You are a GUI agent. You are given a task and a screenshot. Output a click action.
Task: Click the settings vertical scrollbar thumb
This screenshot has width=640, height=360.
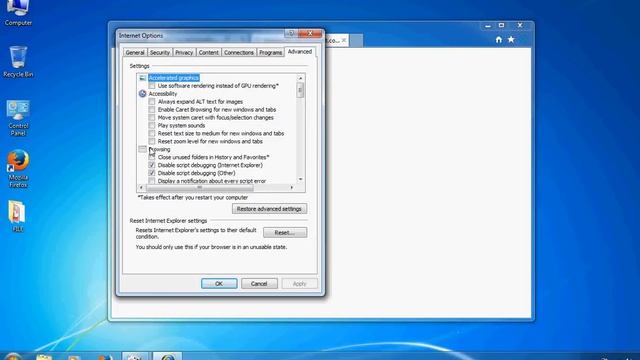[301, 90]
